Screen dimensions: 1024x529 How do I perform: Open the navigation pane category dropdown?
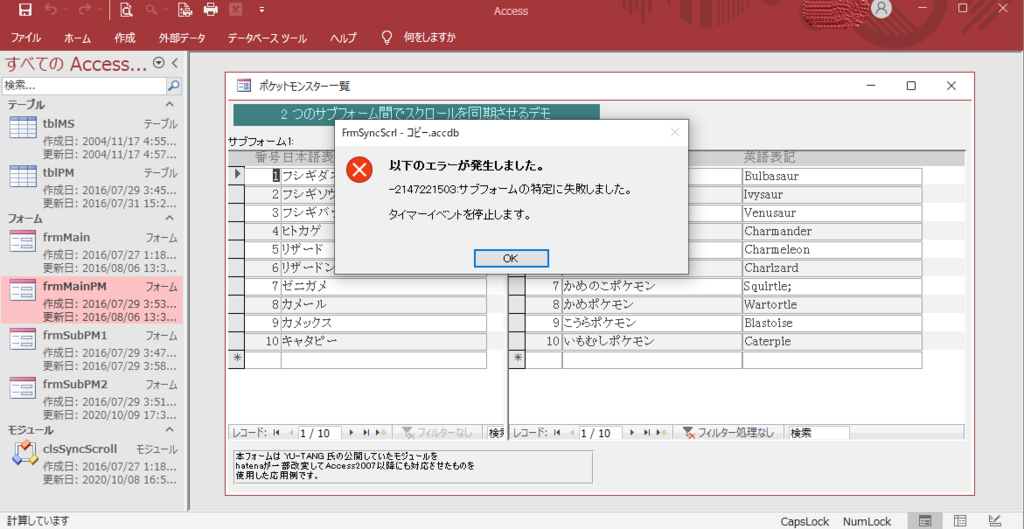158,64
